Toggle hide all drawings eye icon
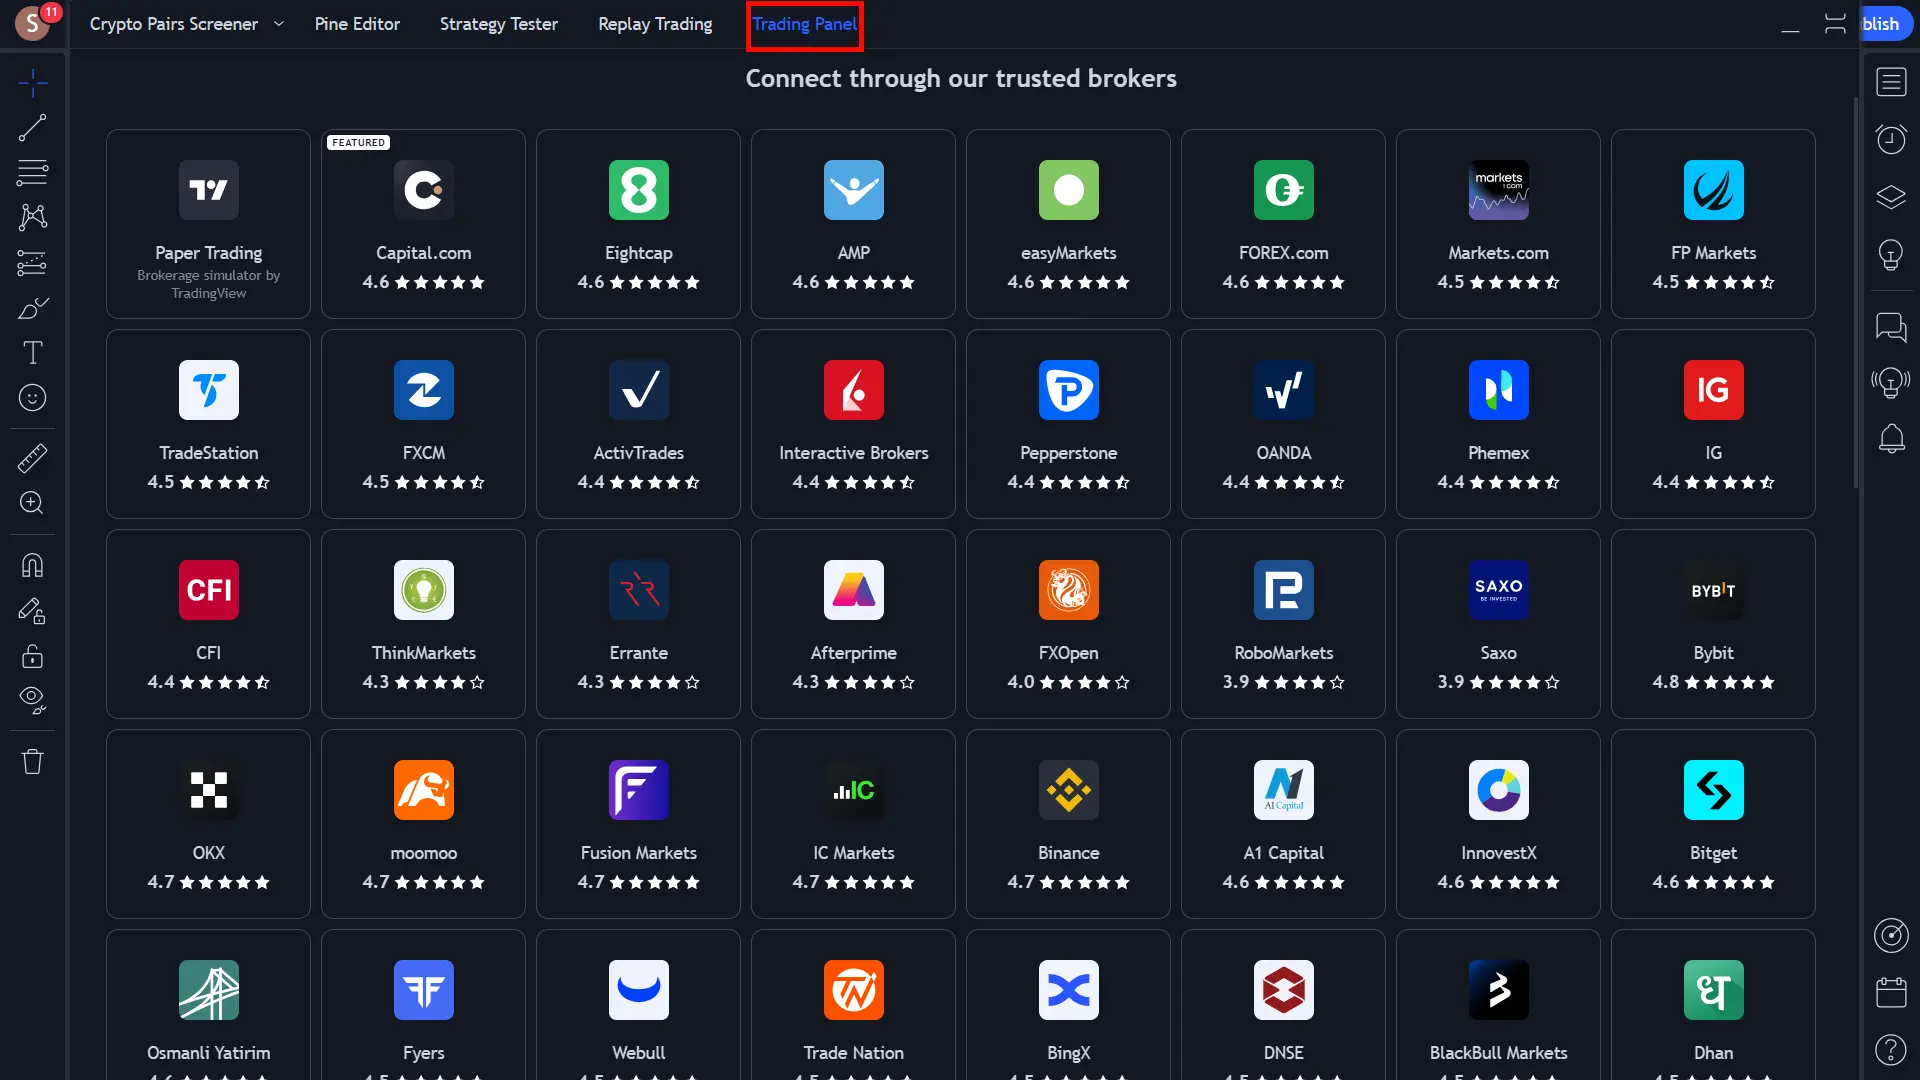1920x1080 pixels. 32,701
